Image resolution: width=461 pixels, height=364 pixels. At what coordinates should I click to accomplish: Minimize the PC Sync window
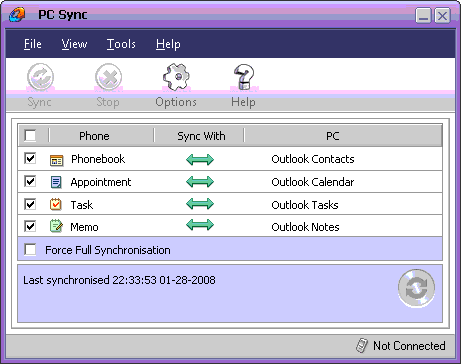click(x=423, y=15)
